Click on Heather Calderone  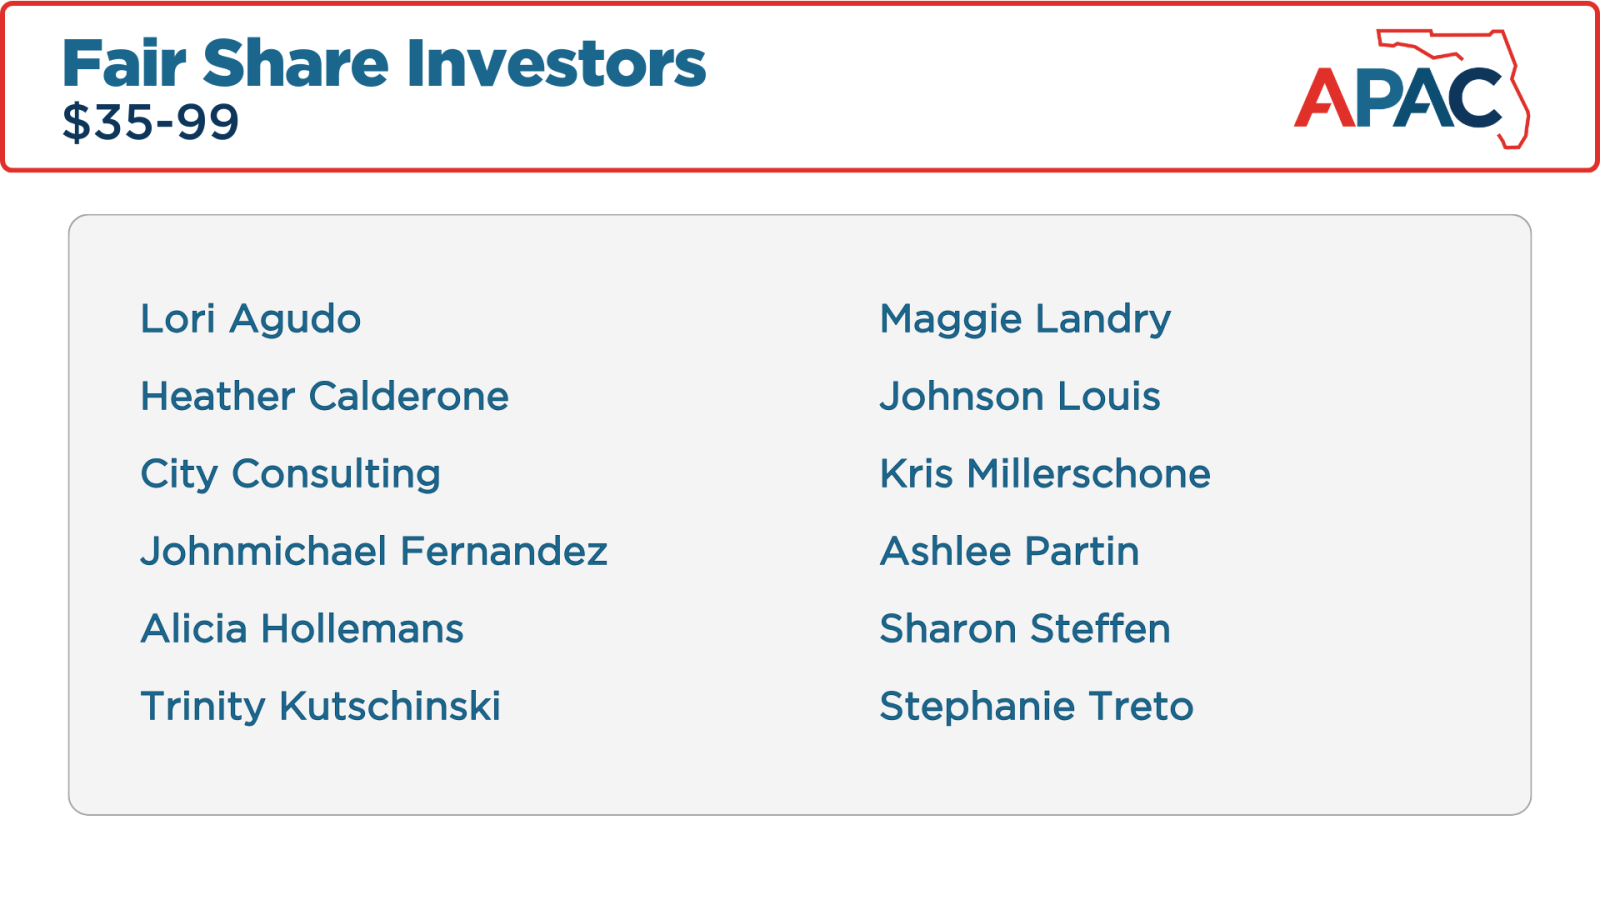325,396
